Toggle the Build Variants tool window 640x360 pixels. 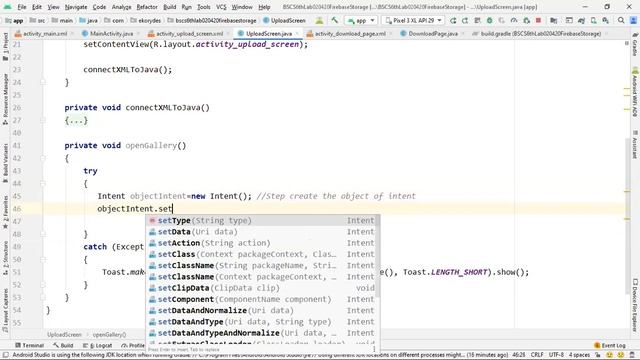[x=5, y=163]
